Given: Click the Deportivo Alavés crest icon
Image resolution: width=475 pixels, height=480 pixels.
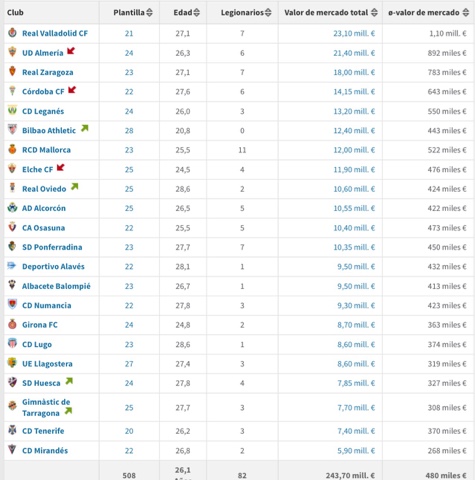Looking at the screenshot, I should (x=12, y=266).
